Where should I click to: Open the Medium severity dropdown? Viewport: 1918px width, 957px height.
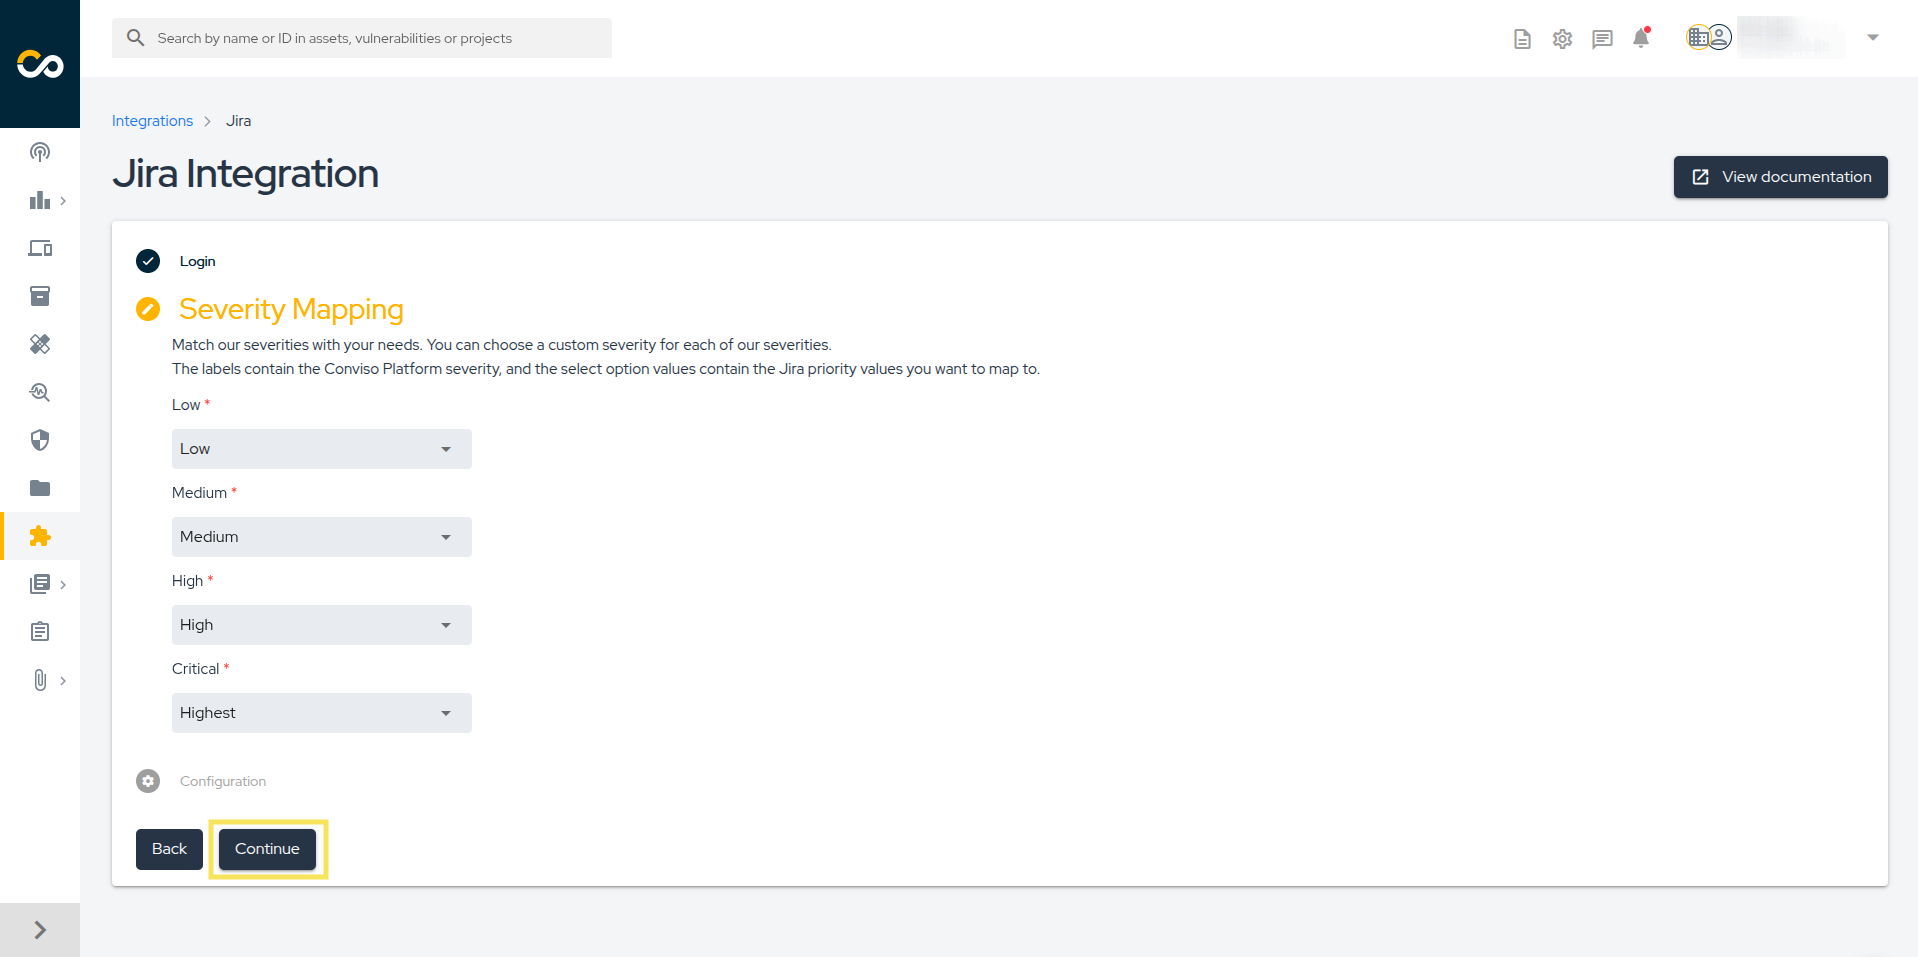[321, 537]
